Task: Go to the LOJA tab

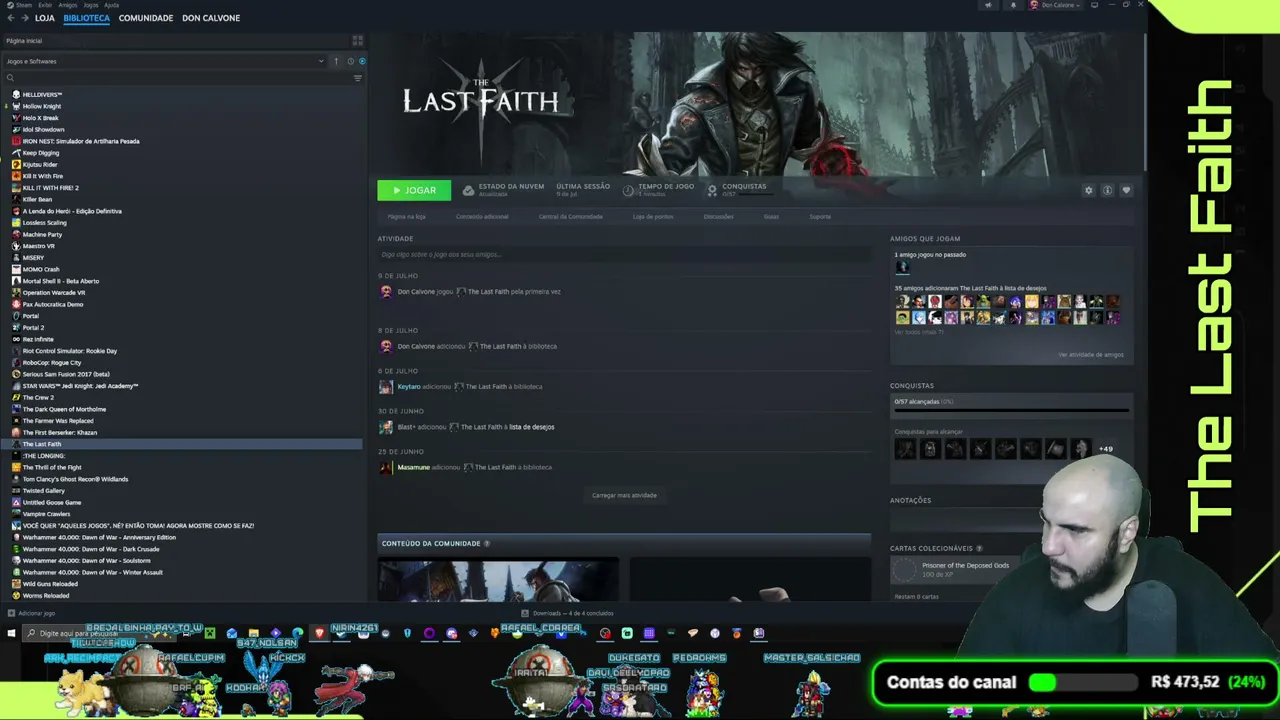Action: tap(45, 18)
